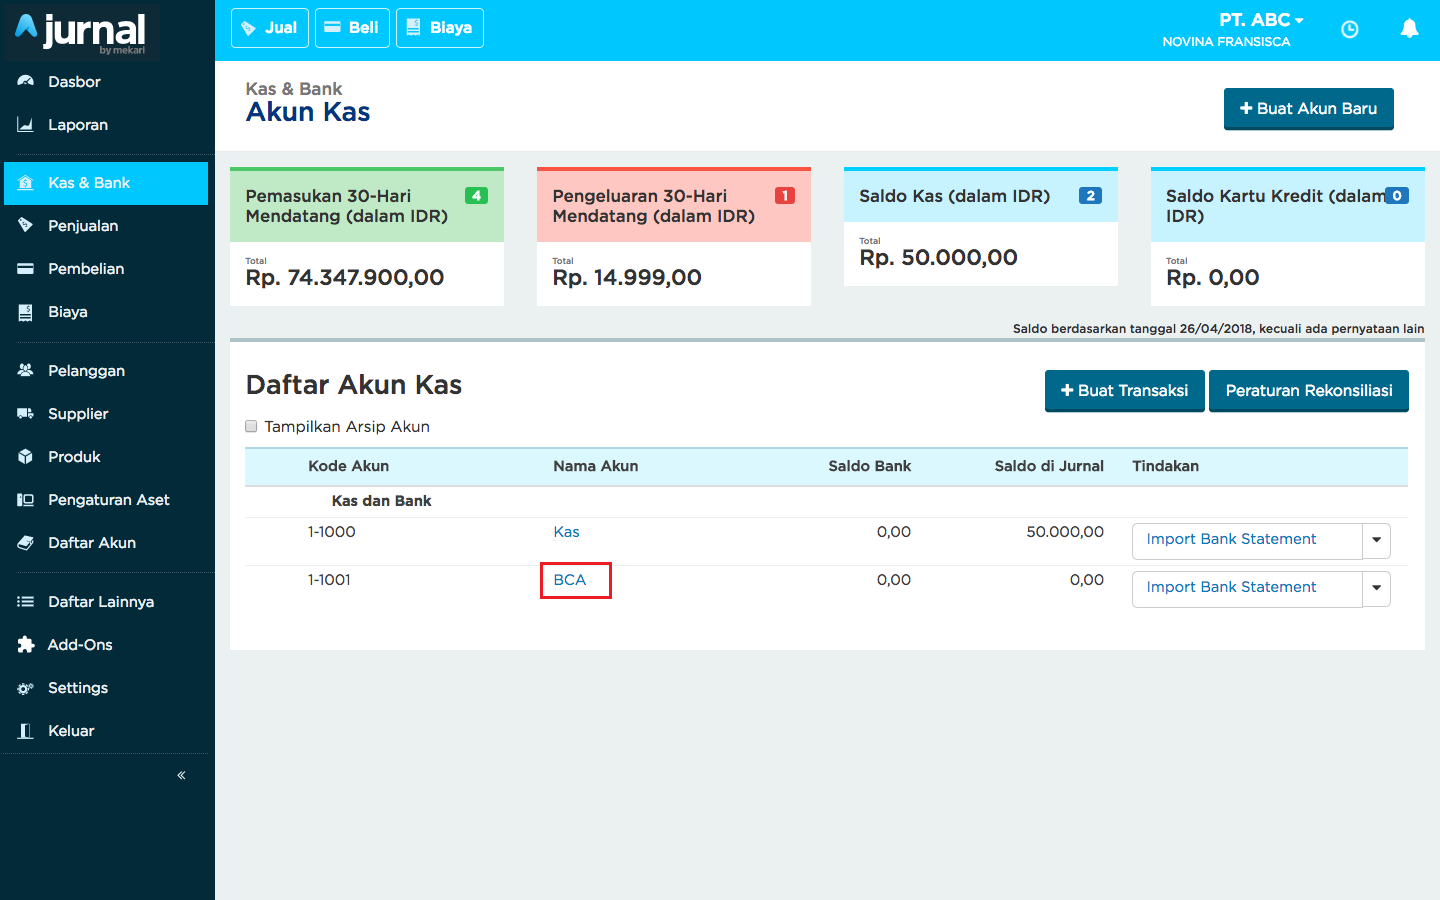1440x900 pixels.
Task: Open the PT. ABC company dropdown
Action: click(x=1261, y=20)
